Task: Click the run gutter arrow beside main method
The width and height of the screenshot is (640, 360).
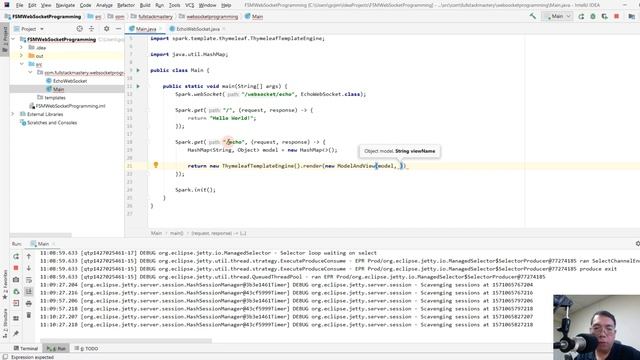Action: 138,86
